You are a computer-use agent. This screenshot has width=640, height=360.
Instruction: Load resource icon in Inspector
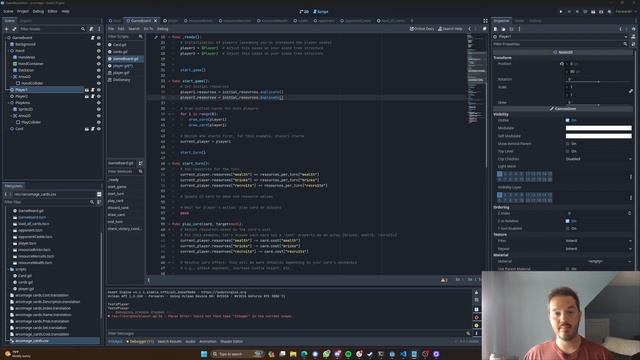[x=503, y=29]
